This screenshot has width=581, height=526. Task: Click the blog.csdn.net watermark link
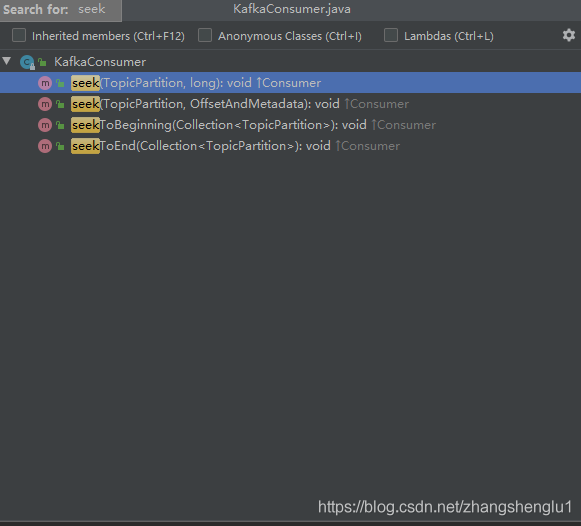coord(445,507)
